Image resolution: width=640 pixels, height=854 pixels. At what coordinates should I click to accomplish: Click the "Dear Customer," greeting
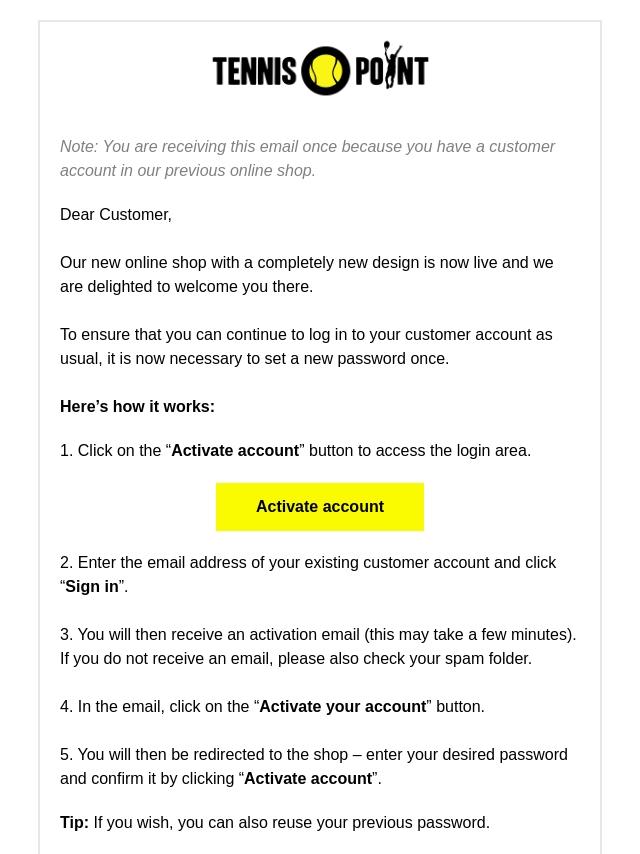(x=116, y=214)
